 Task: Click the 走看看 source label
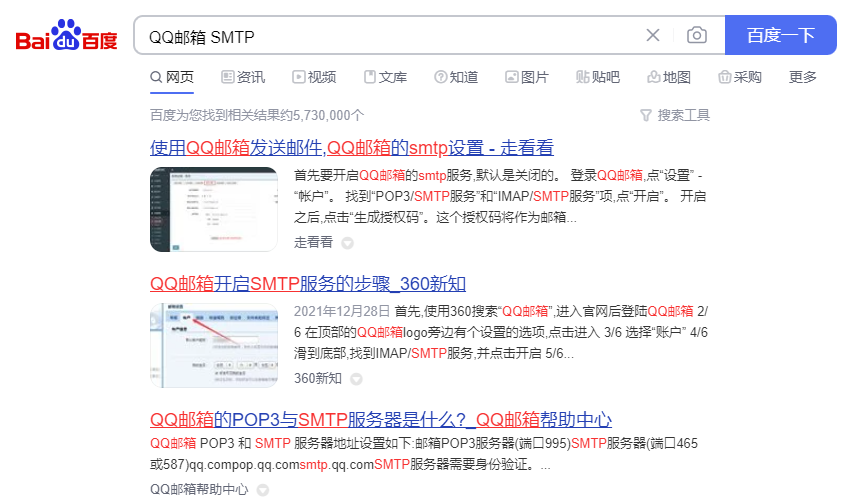pos(314,242)
